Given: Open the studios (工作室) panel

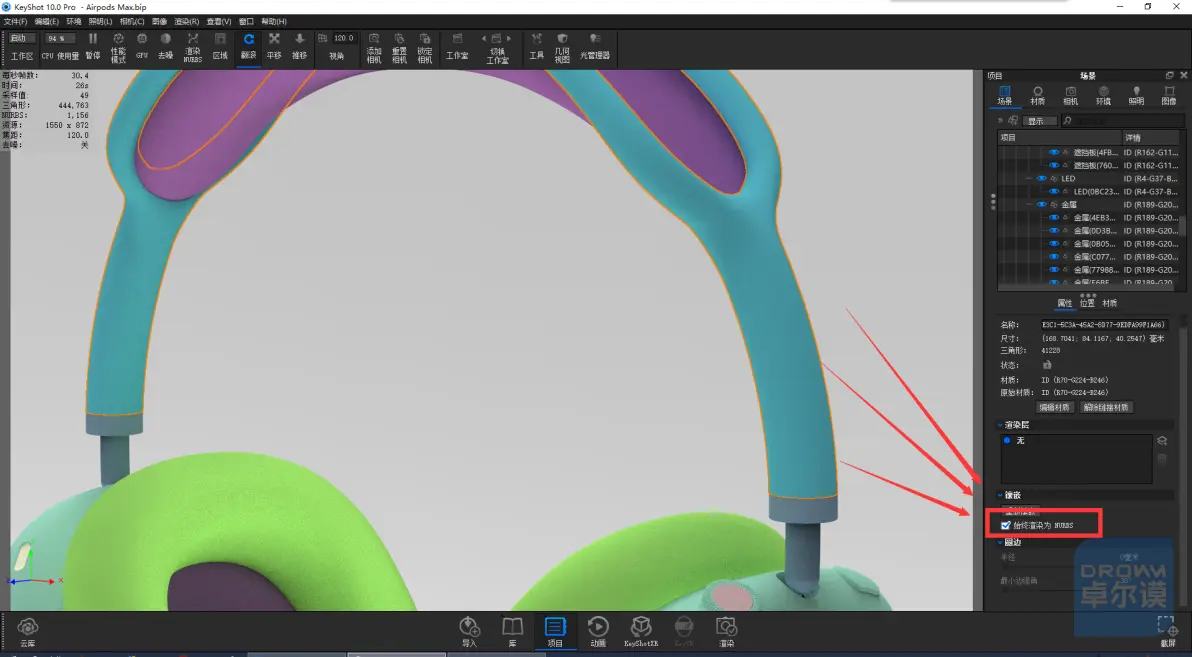Looking at the screenshot, I should (457, 46).
